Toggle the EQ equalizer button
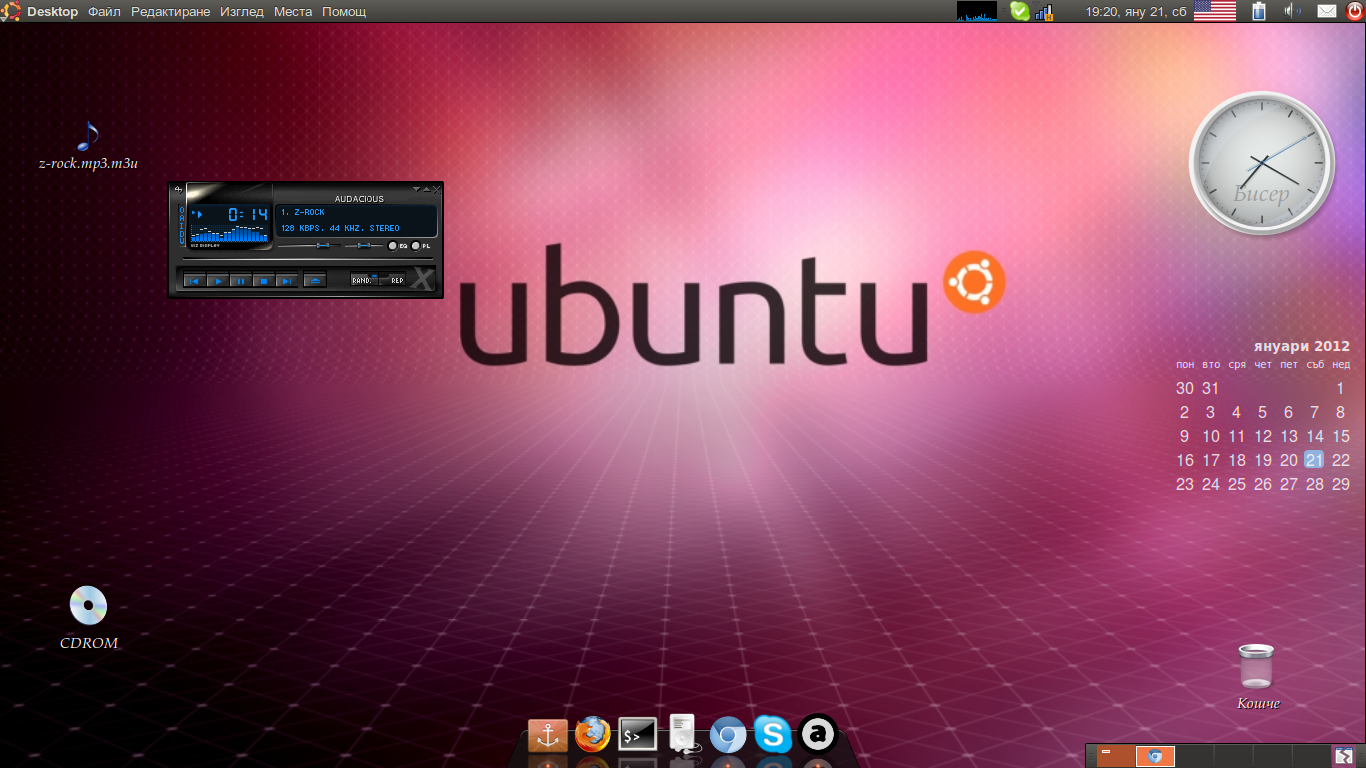Viewport: 1366px width, 768px height. [x=398, y=245]
